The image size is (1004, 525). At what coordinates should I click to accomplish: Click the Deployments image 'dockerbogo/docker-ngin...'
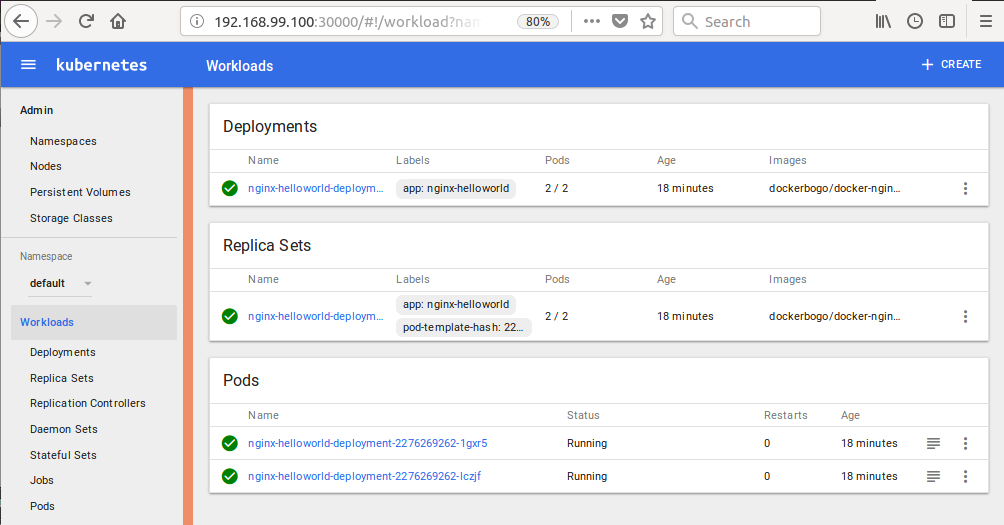(x=834, y=188)
